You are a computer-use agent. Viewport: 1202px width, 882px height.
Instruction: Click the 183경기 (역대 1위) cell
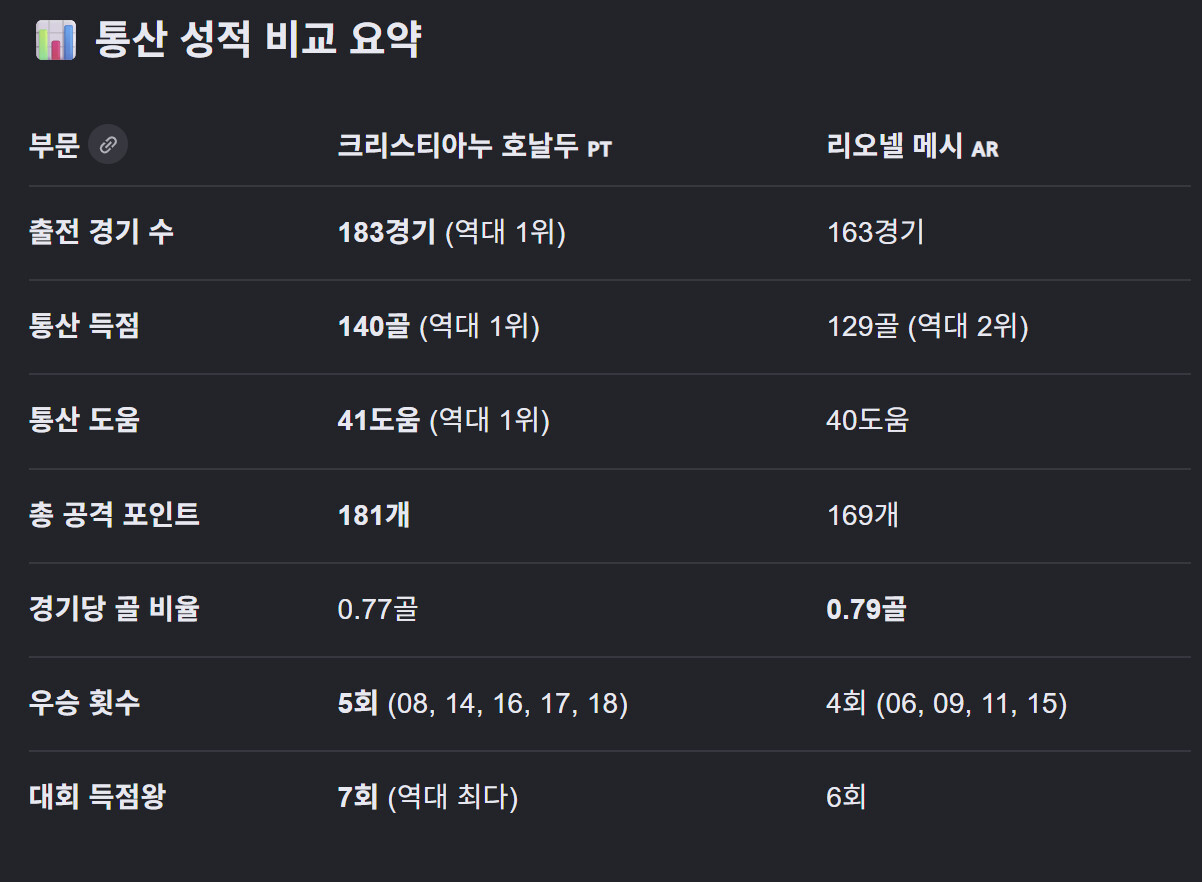pos(452,232)
